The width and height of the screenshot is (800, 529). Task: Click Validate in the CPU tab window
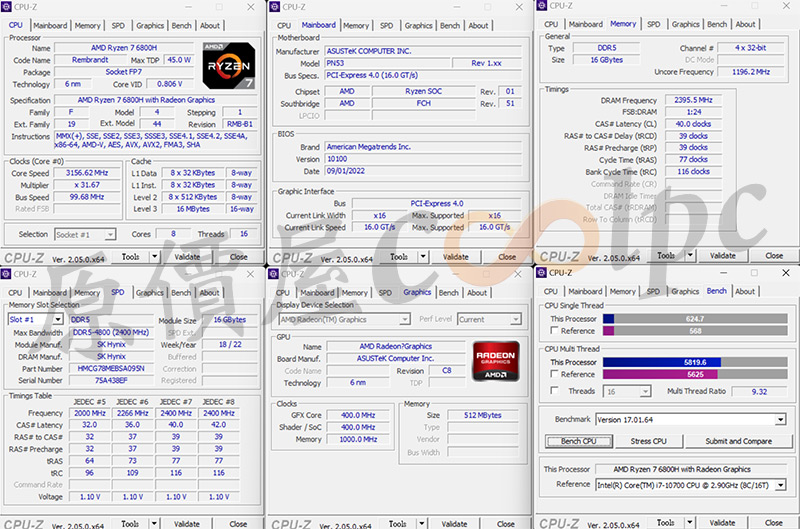pyautogui.click(x=187, y=257)
